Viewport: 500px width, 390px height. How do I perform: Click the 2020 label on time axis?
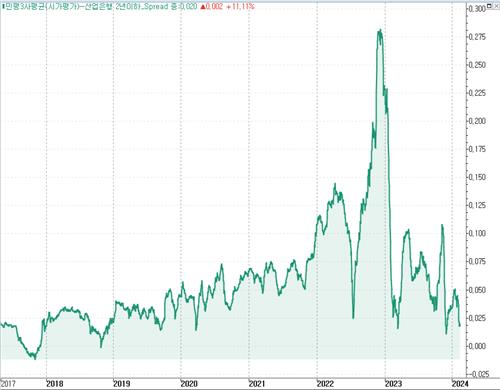[189, 384]
